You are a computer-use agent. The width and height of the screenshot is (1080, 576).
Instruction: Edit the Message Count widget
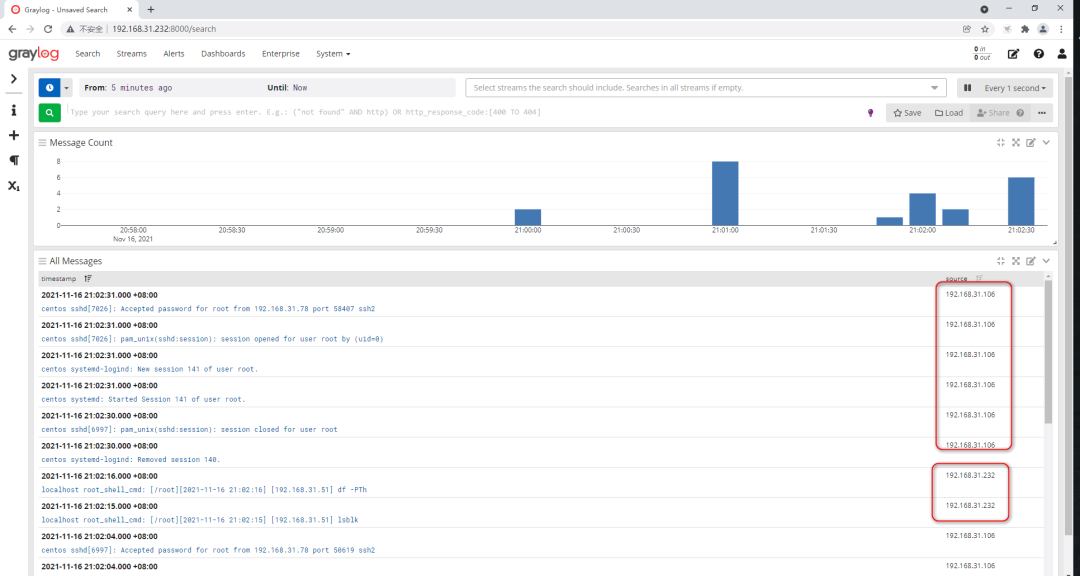click(x=1031, y=143)
